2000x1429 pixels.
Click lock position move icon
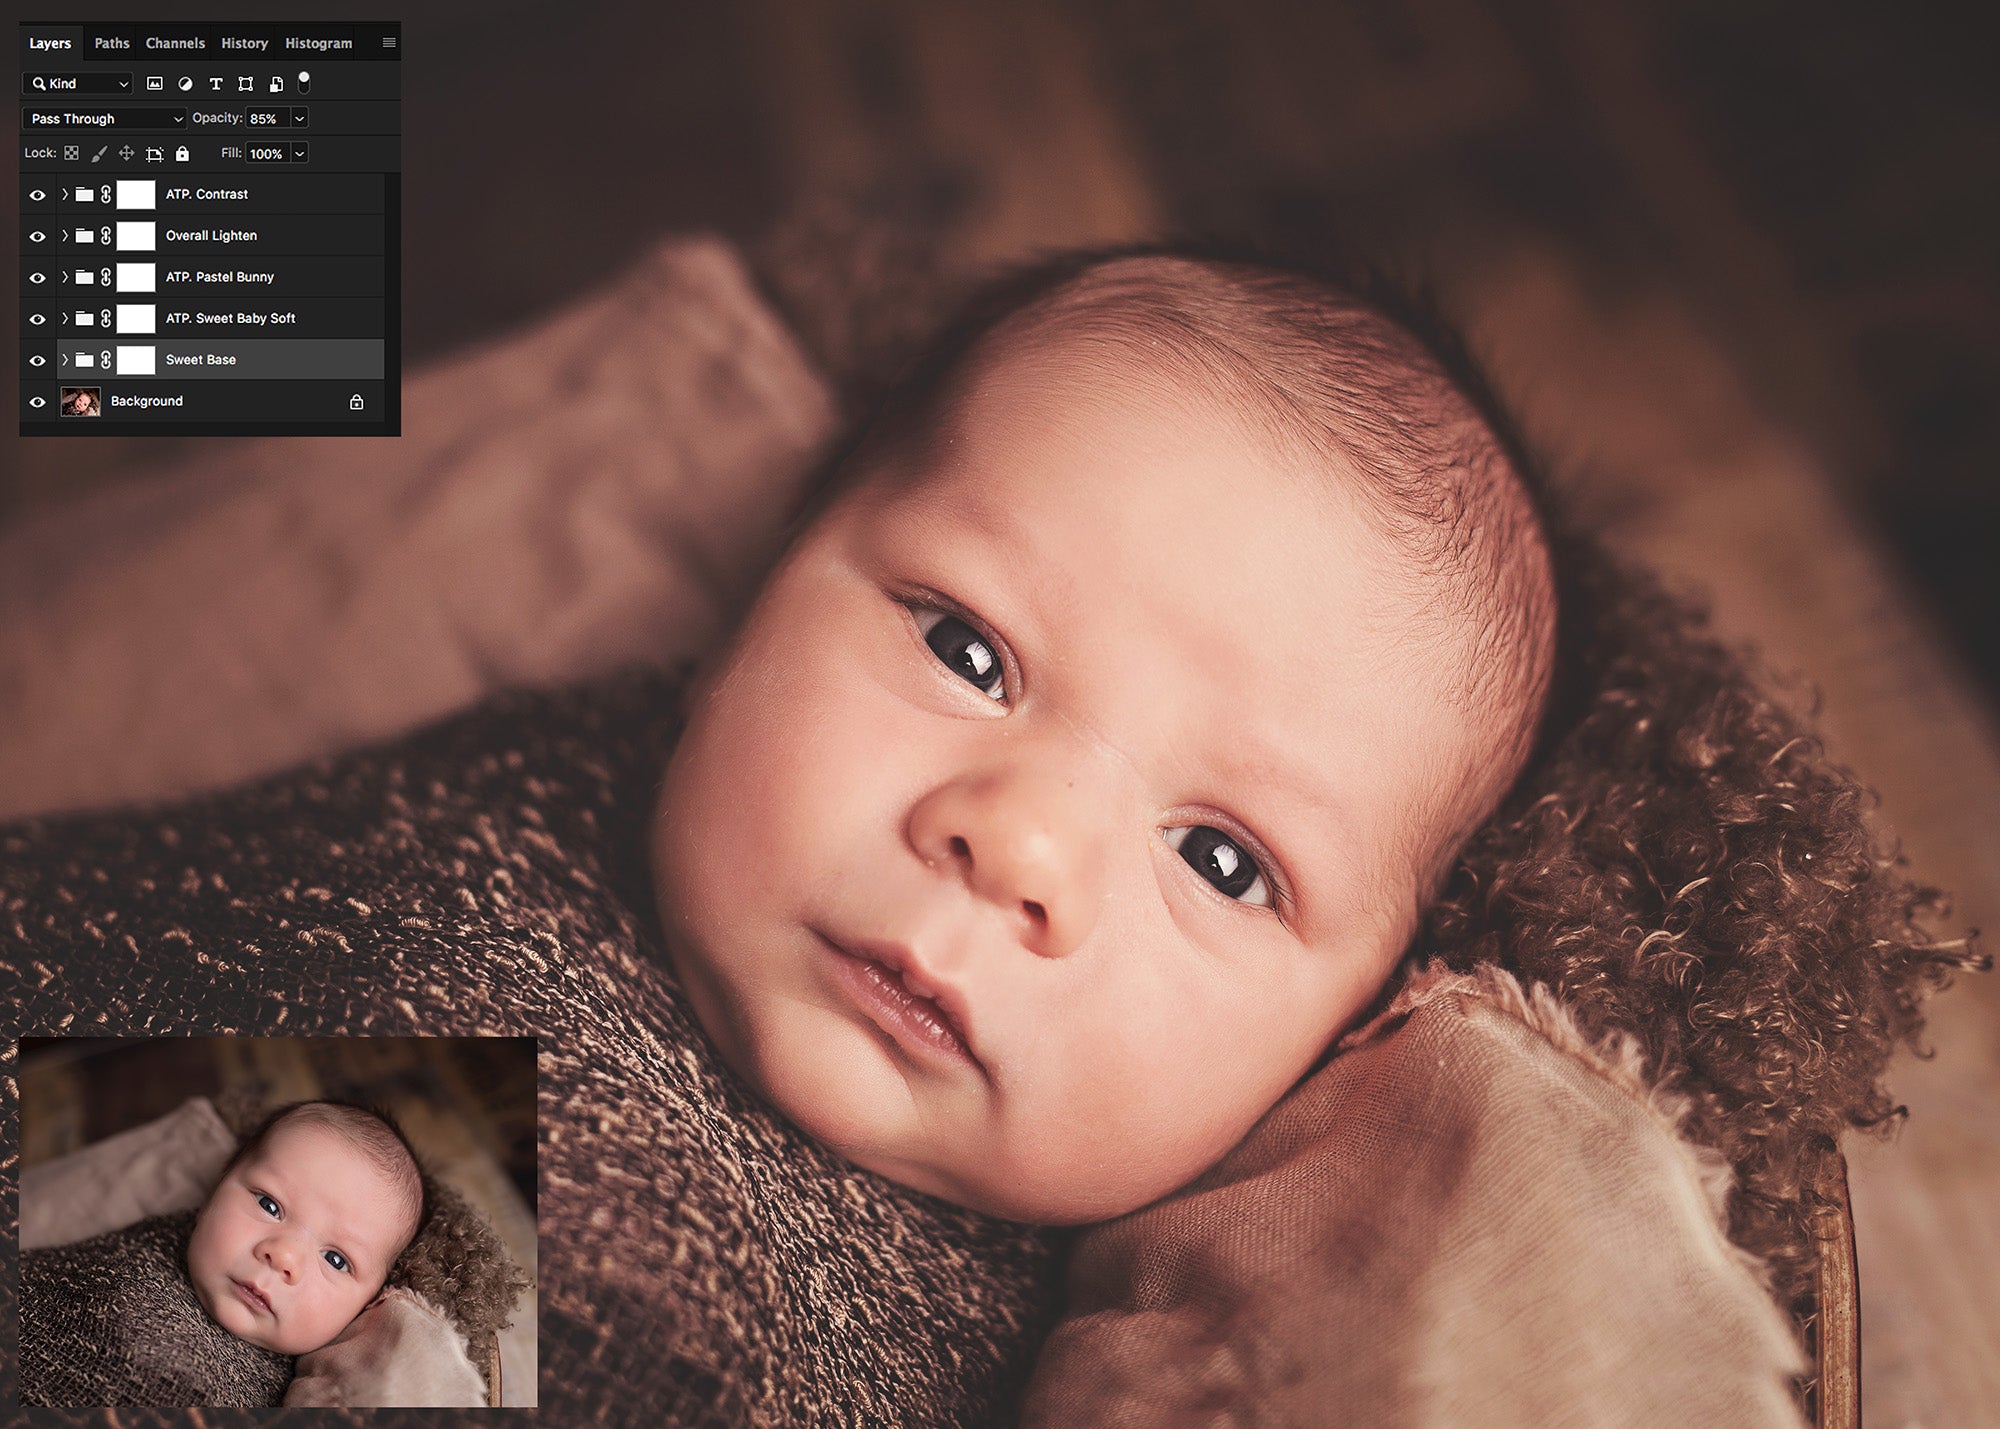click(126, 153)
